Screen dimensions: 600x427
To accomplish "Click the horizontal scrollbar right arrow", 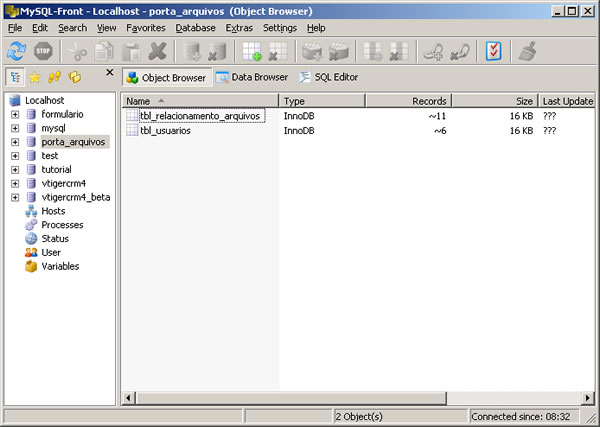I will point(587,398).
